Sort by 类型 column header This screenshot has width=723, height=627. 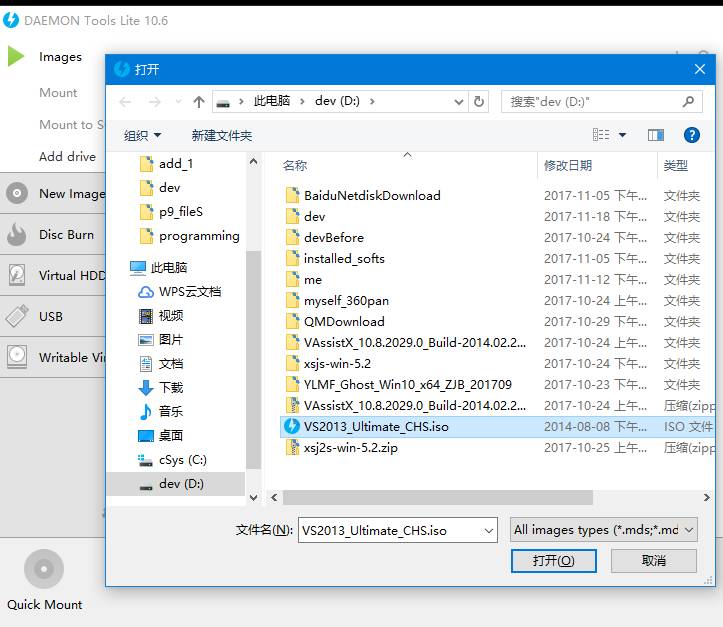pos(676,166)
